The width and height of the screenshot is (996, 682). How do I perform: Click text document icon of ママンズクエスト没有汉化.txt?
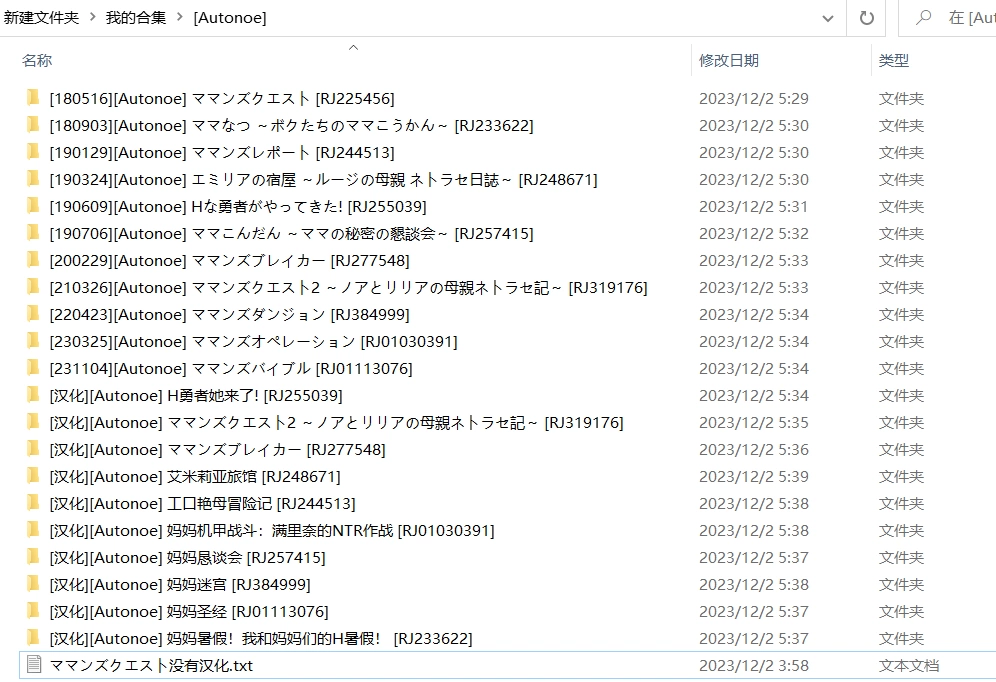[34, 665]
